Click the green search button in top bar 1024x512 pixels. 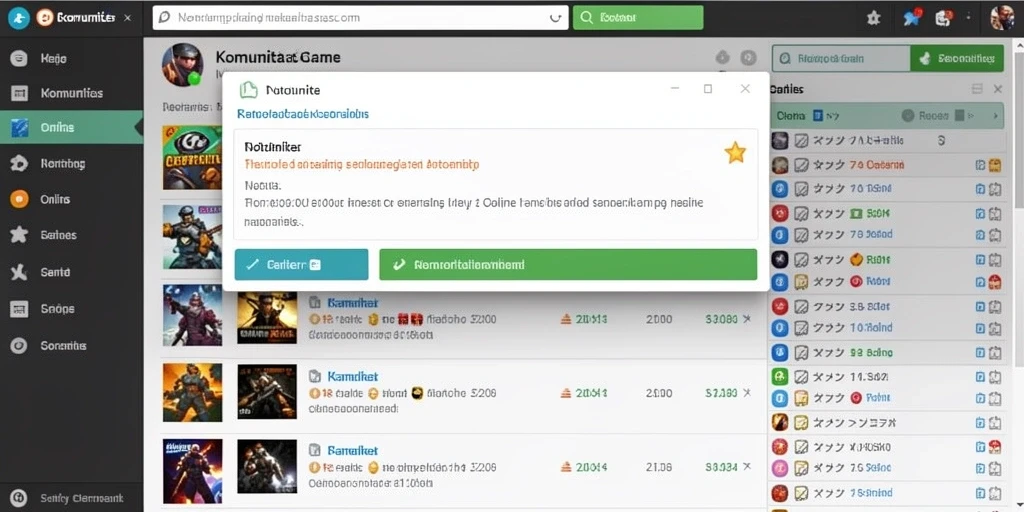click(638, 18)
